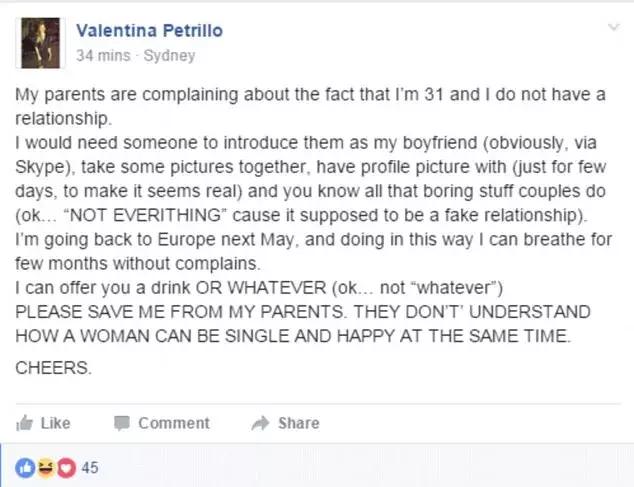This screenshot has height=487, width=634.
Task: Click the "PLEASE SAVE ME FROM MY PARENTS" line
Action: click(x=303, y=312)
